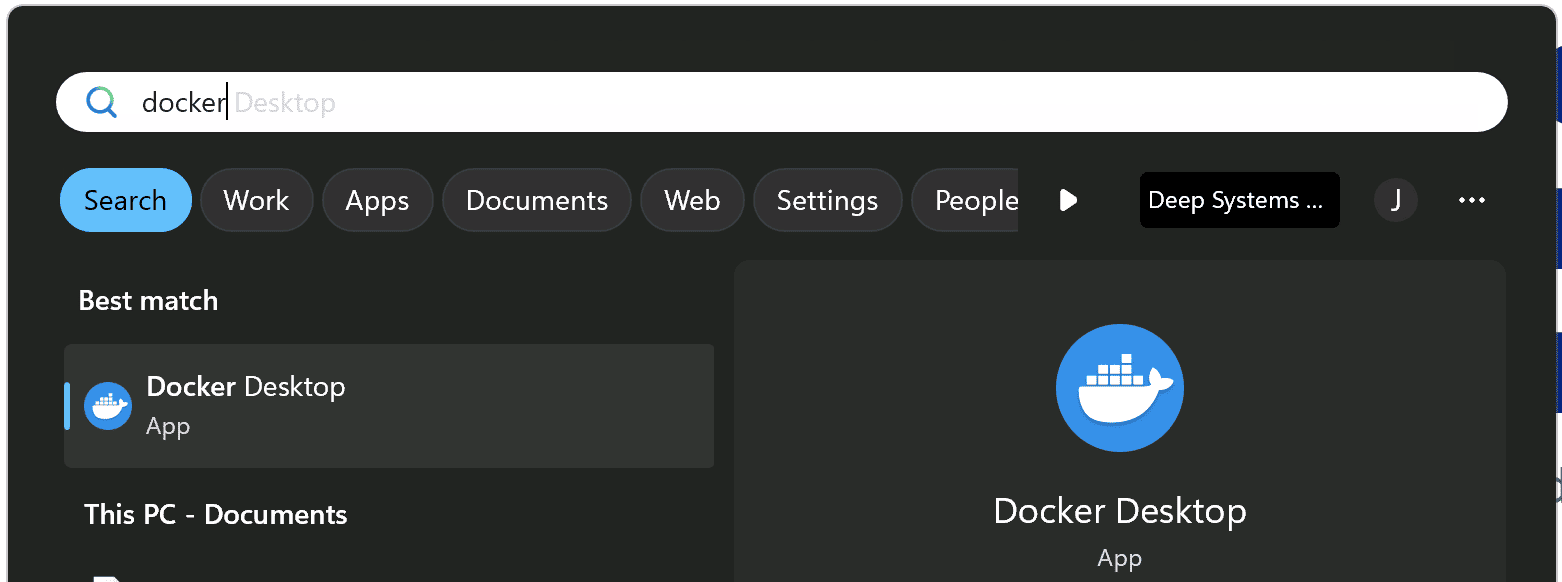The height and width of the screenshot is (582, 1562).
Task: Switch to the Documents filter
Action: click(536, 200)
